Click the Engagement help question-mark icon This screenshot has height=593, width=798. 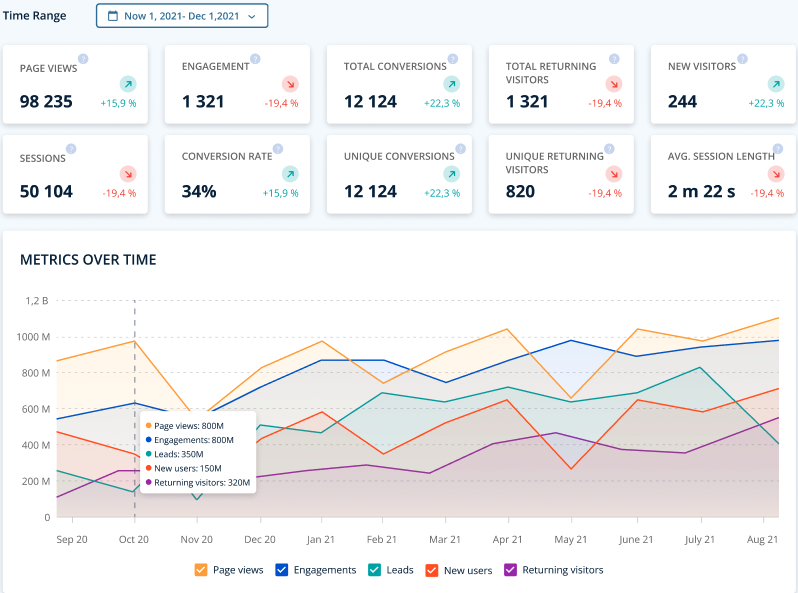point(255,59)
